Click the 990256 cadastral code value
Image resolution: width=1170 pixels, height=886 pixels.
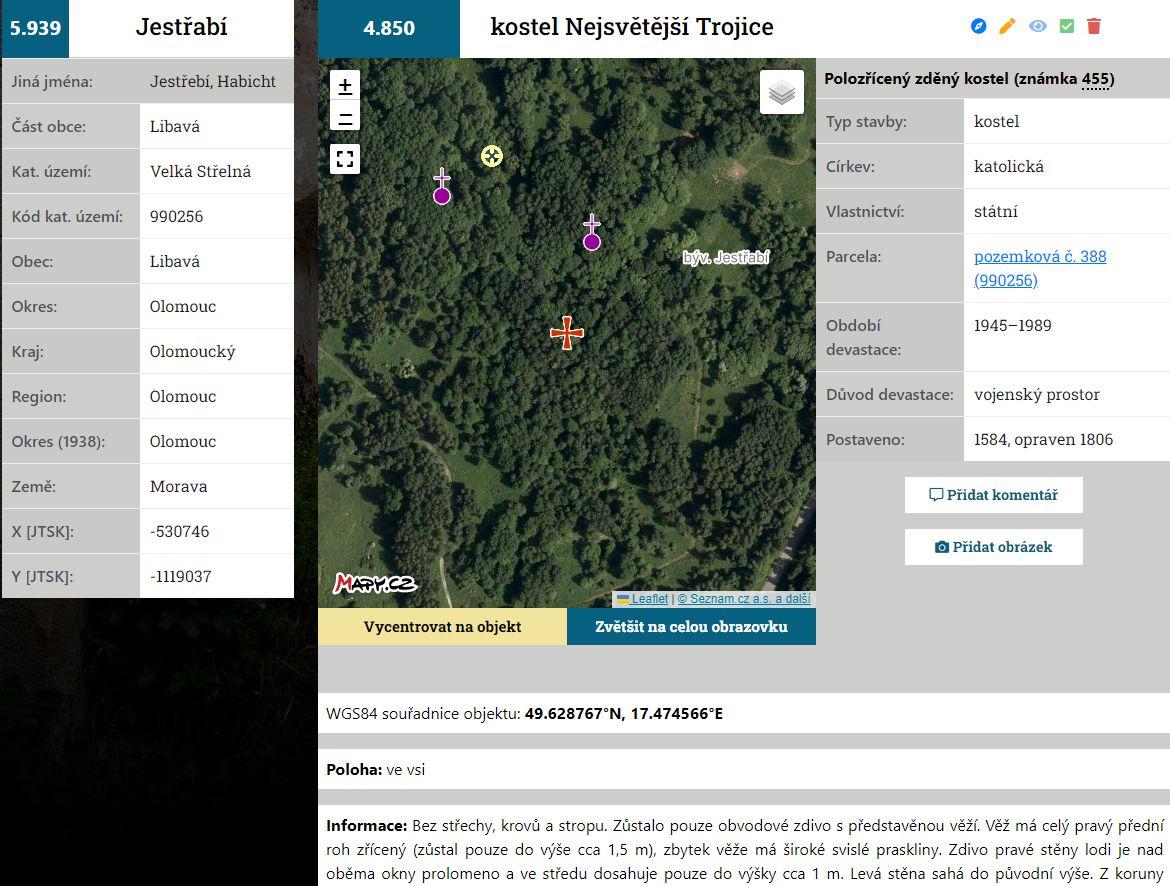coord(176,216)
